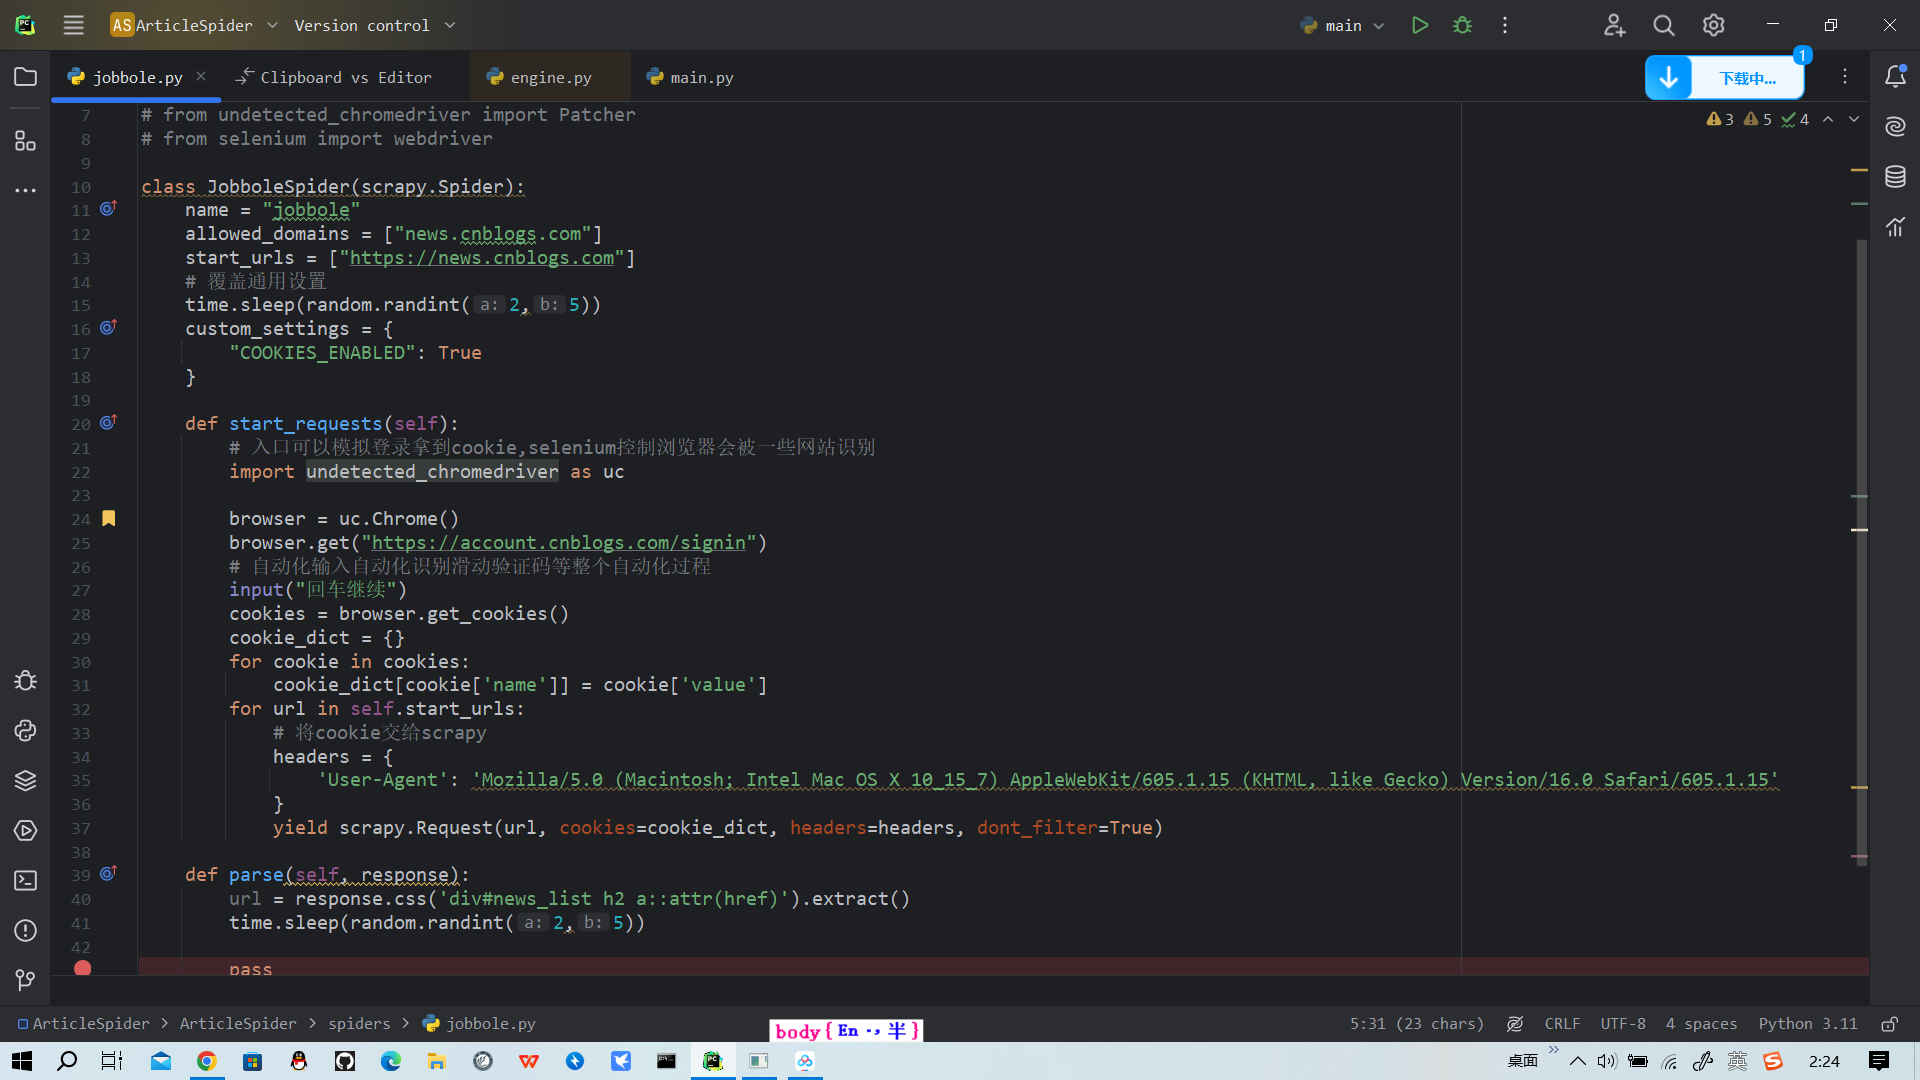Open the Git tool window
The width and height of the screenshot is (1920, 1080).
(26, 980)
